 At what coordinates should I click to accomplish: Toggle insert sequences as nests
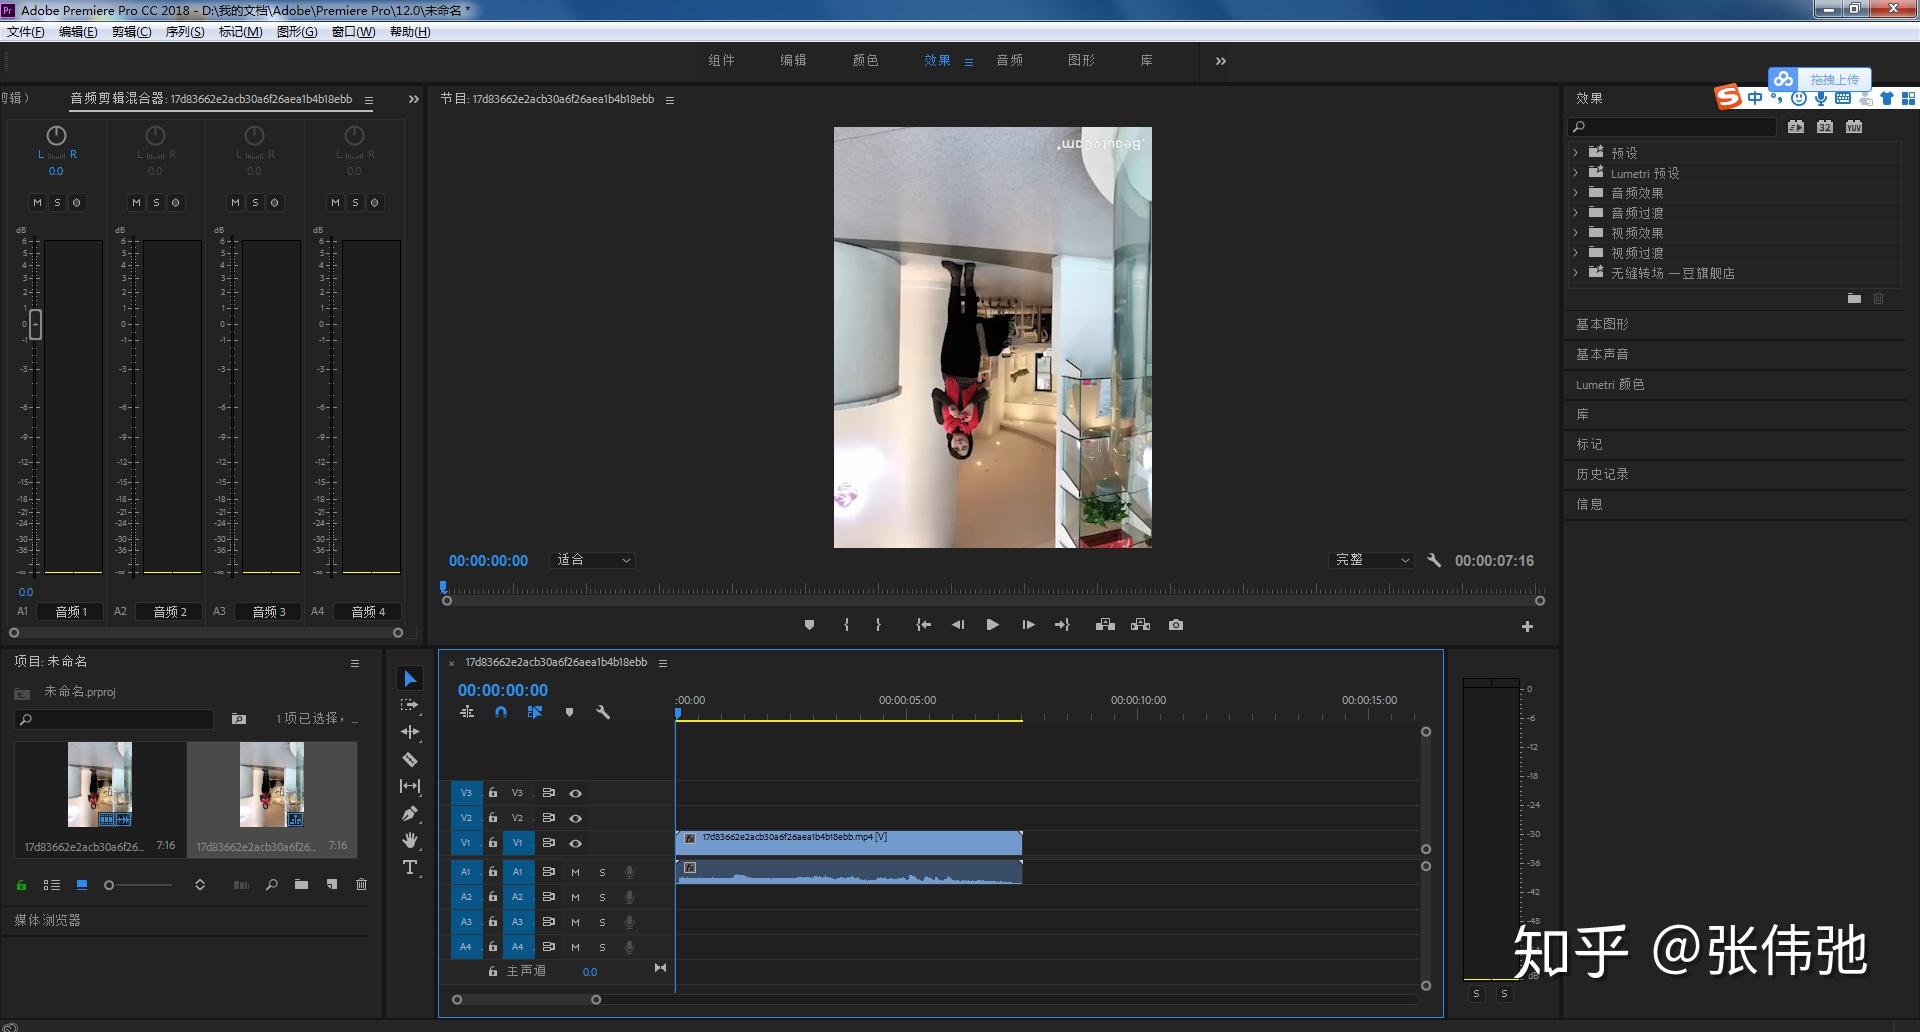pos(467,712)
